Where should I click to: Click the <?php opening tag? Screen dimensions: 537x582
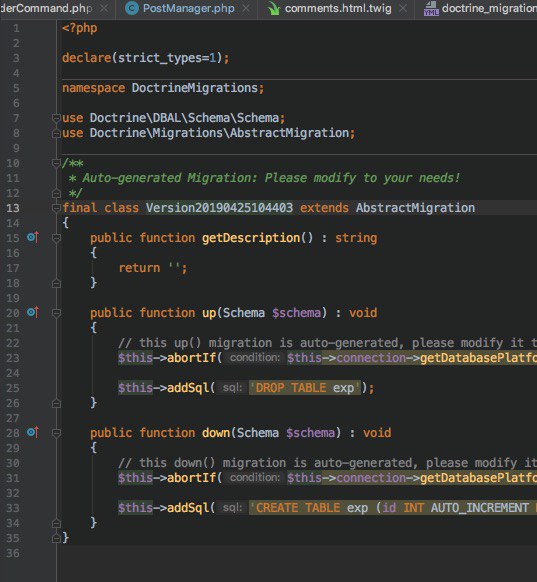(80, 28)
